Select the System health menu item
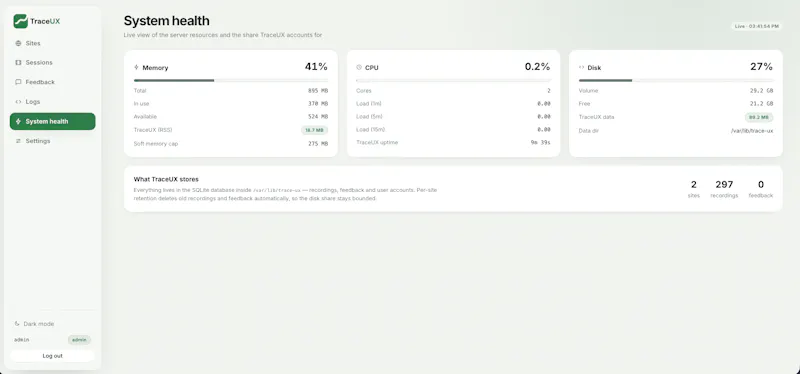This screenshot has width=800, height=374. tap(53, 121)
